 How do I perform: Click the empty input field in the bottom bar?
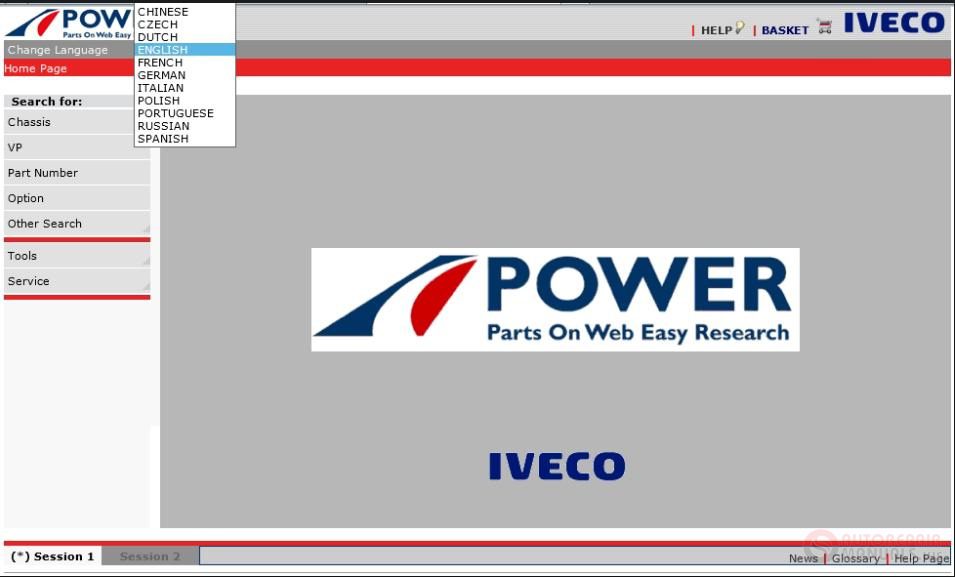point(400,556)
